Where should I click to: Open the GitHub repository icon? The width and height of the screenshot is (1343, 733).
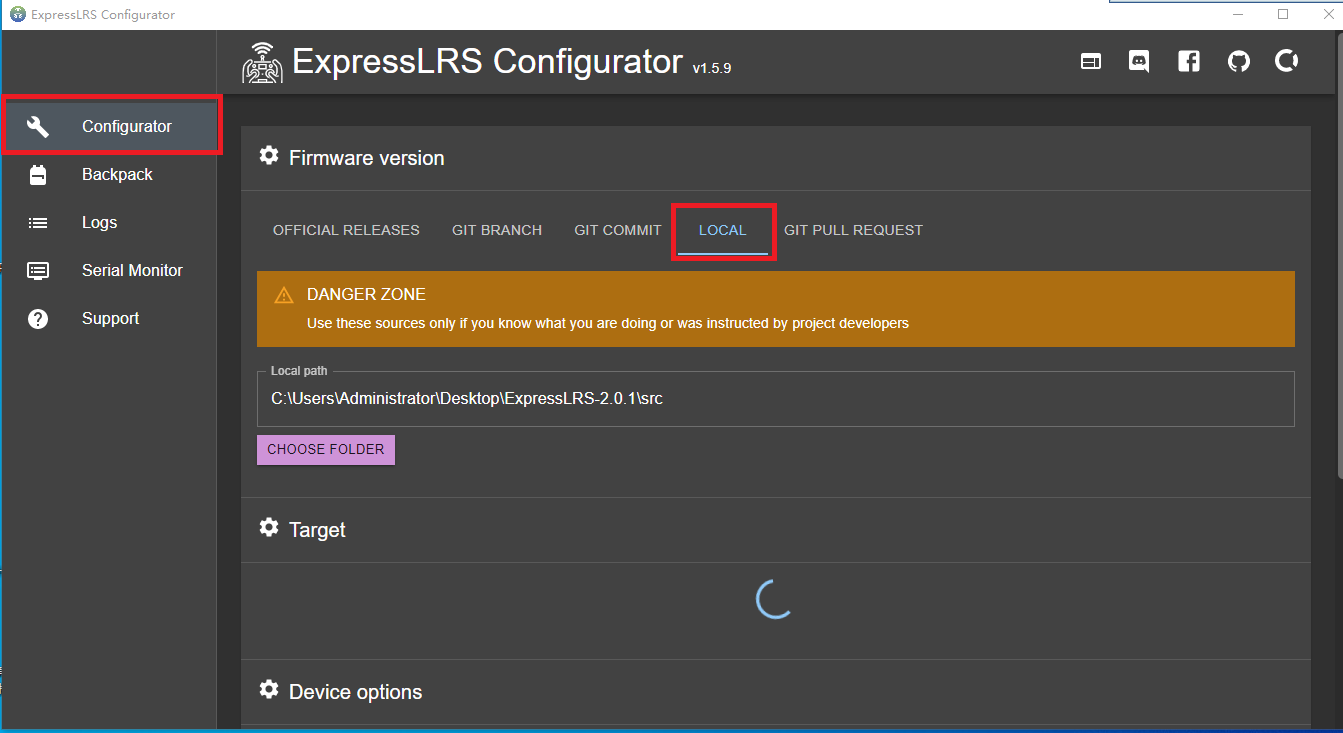(x=1239, y=62)
